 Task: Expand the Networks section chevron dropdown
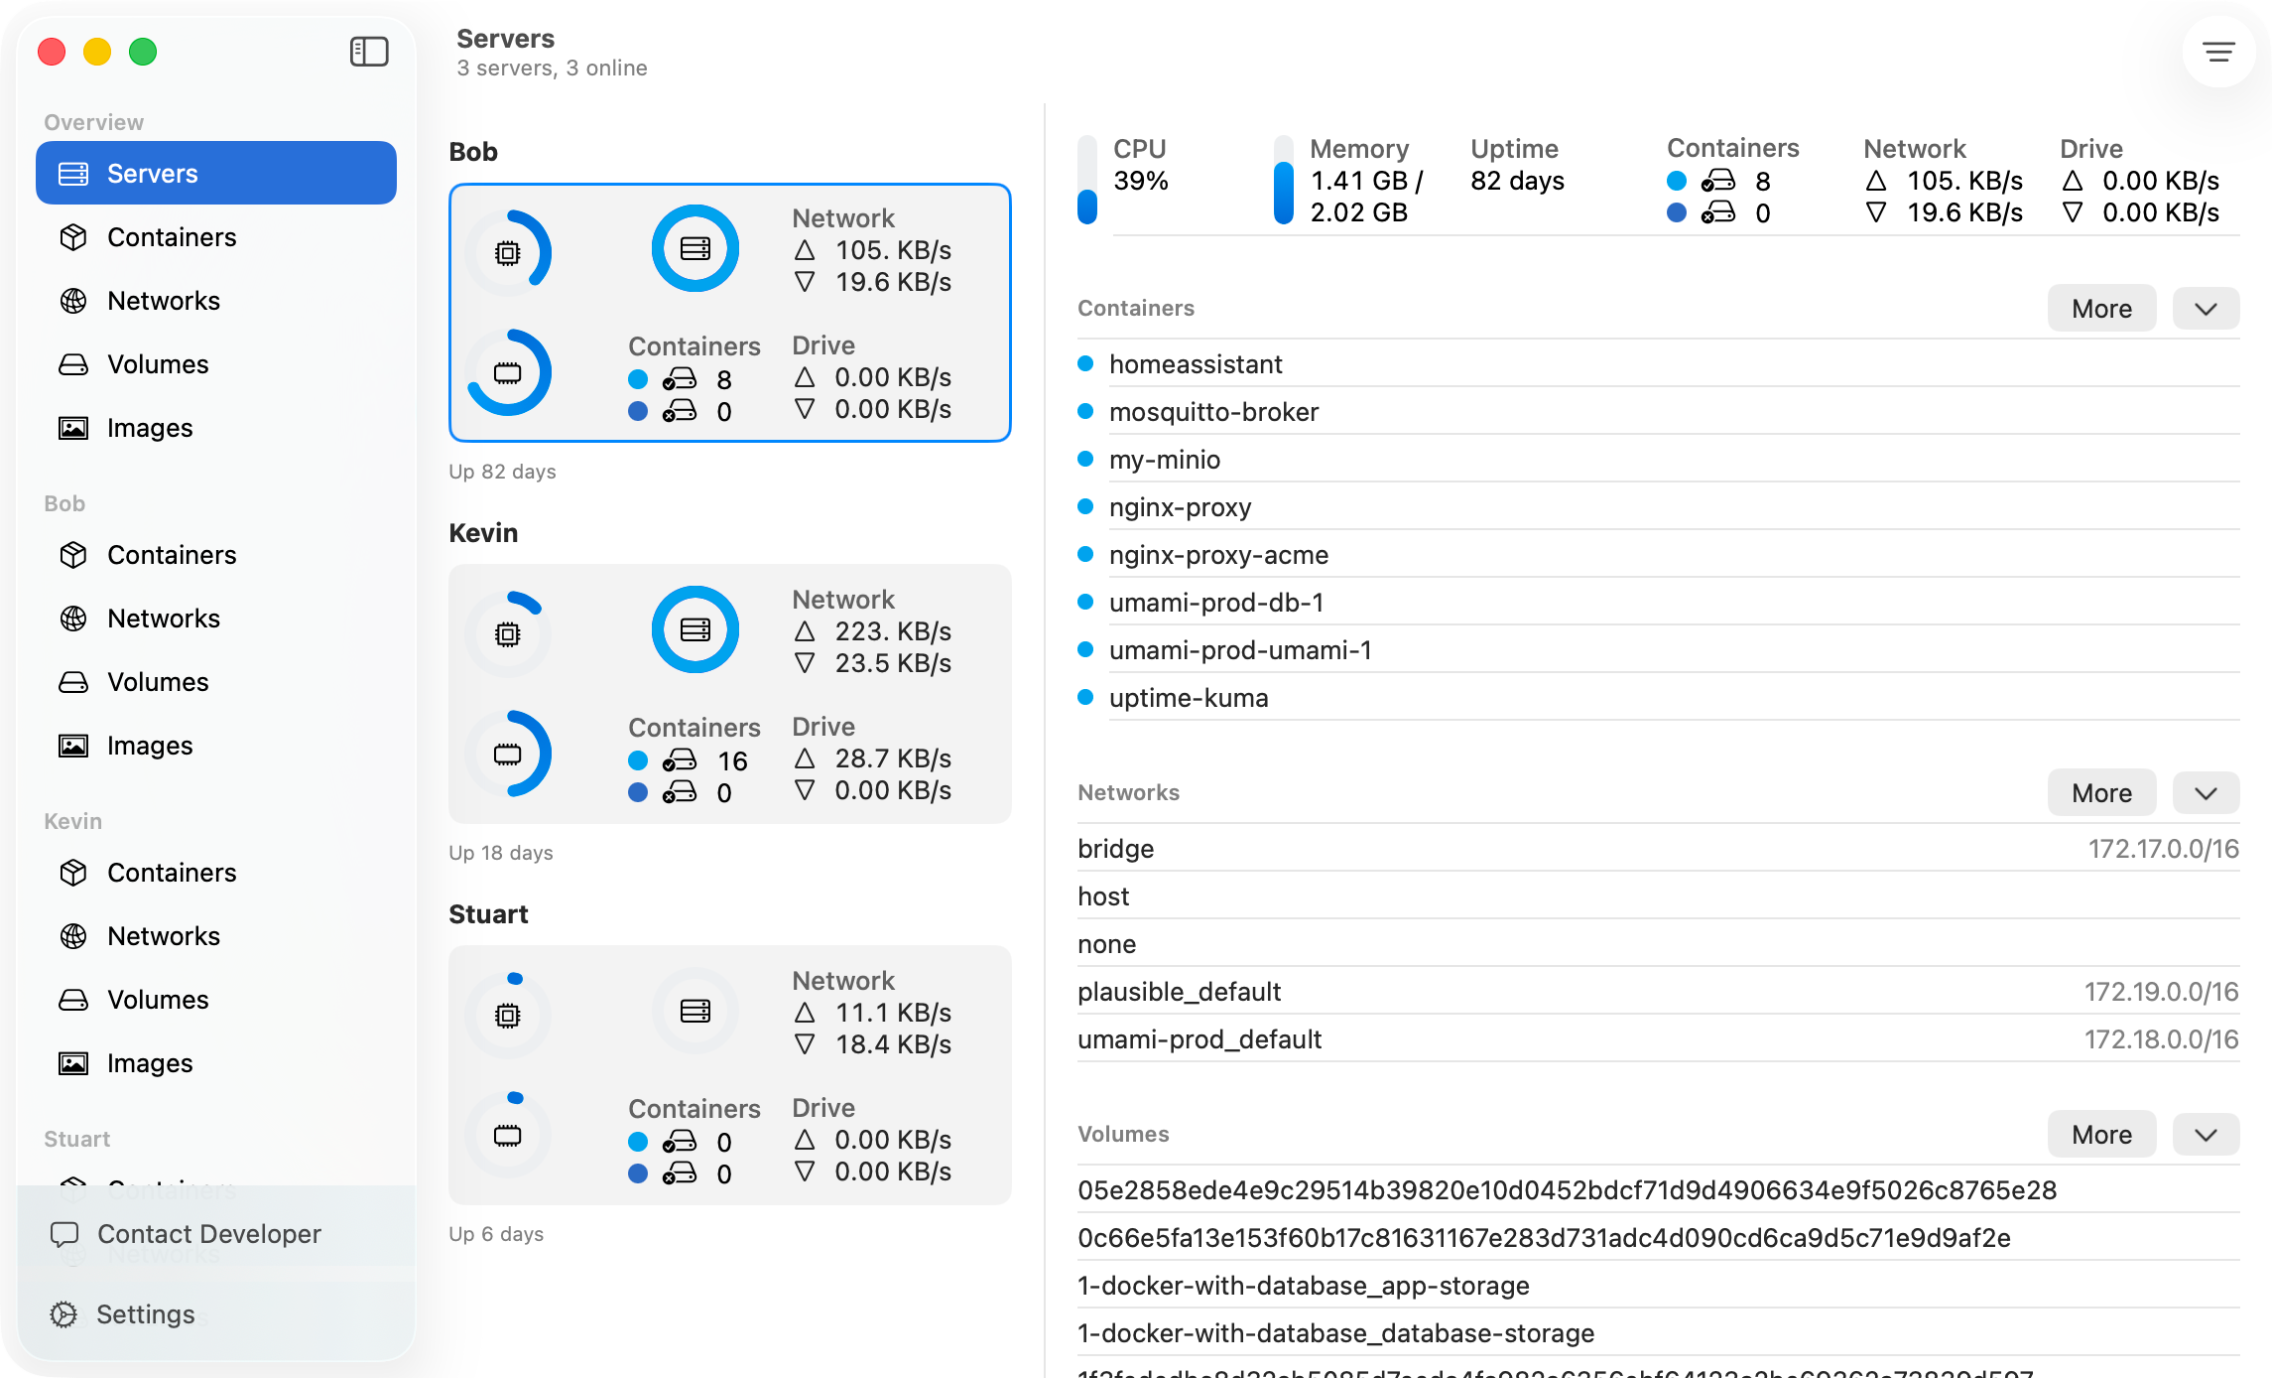coord(2205,793)
